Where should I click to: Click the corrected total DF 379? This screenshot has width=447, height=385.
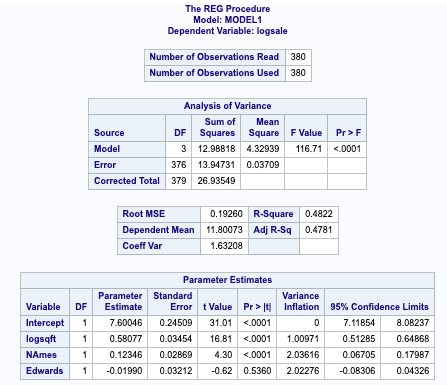179,181
